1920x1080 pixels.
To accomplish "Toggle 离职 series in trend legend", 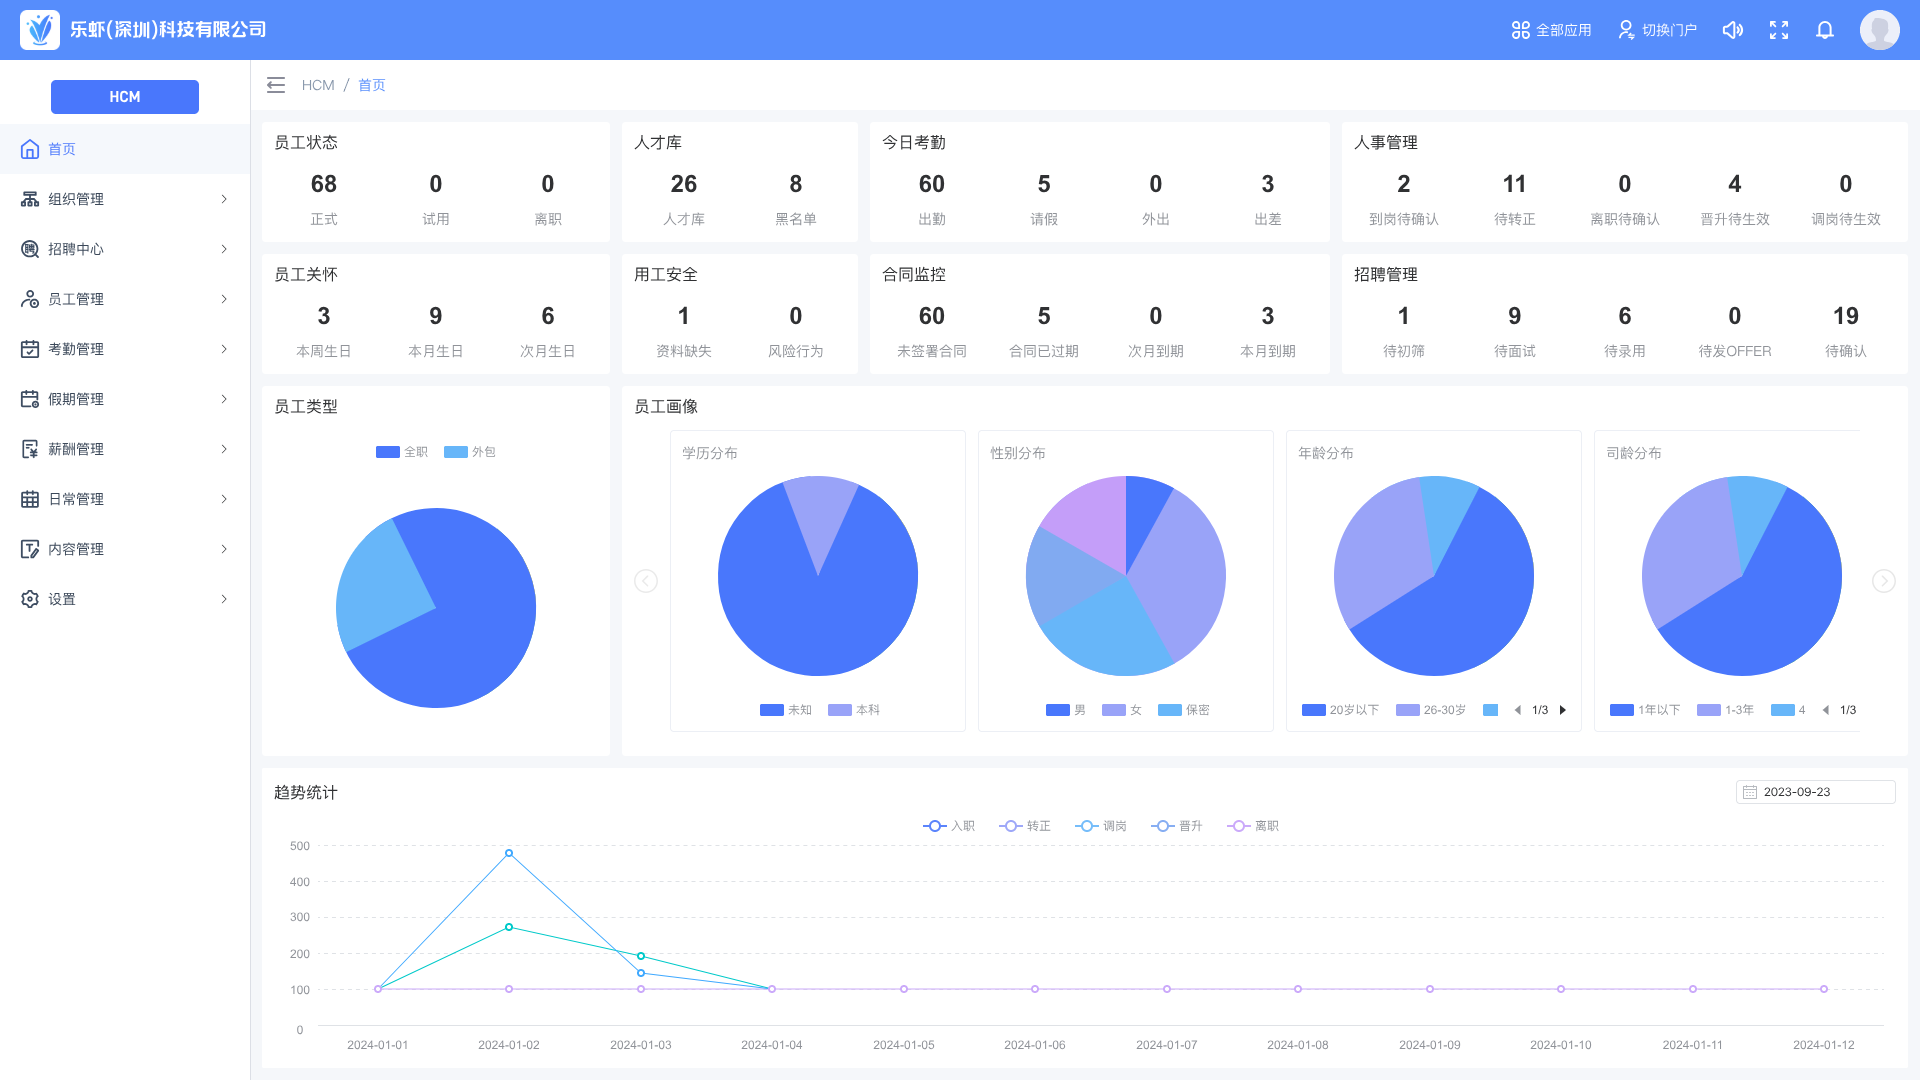I will pyautogui.click(x=1253, y=826).
